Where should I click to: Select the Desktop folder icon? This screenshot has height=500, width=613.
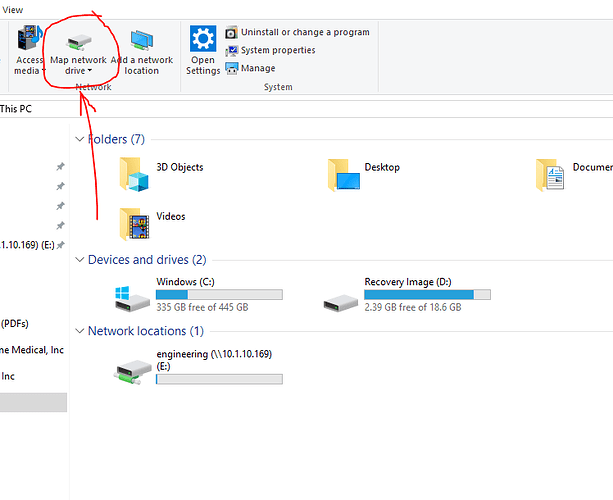(344, 175)
